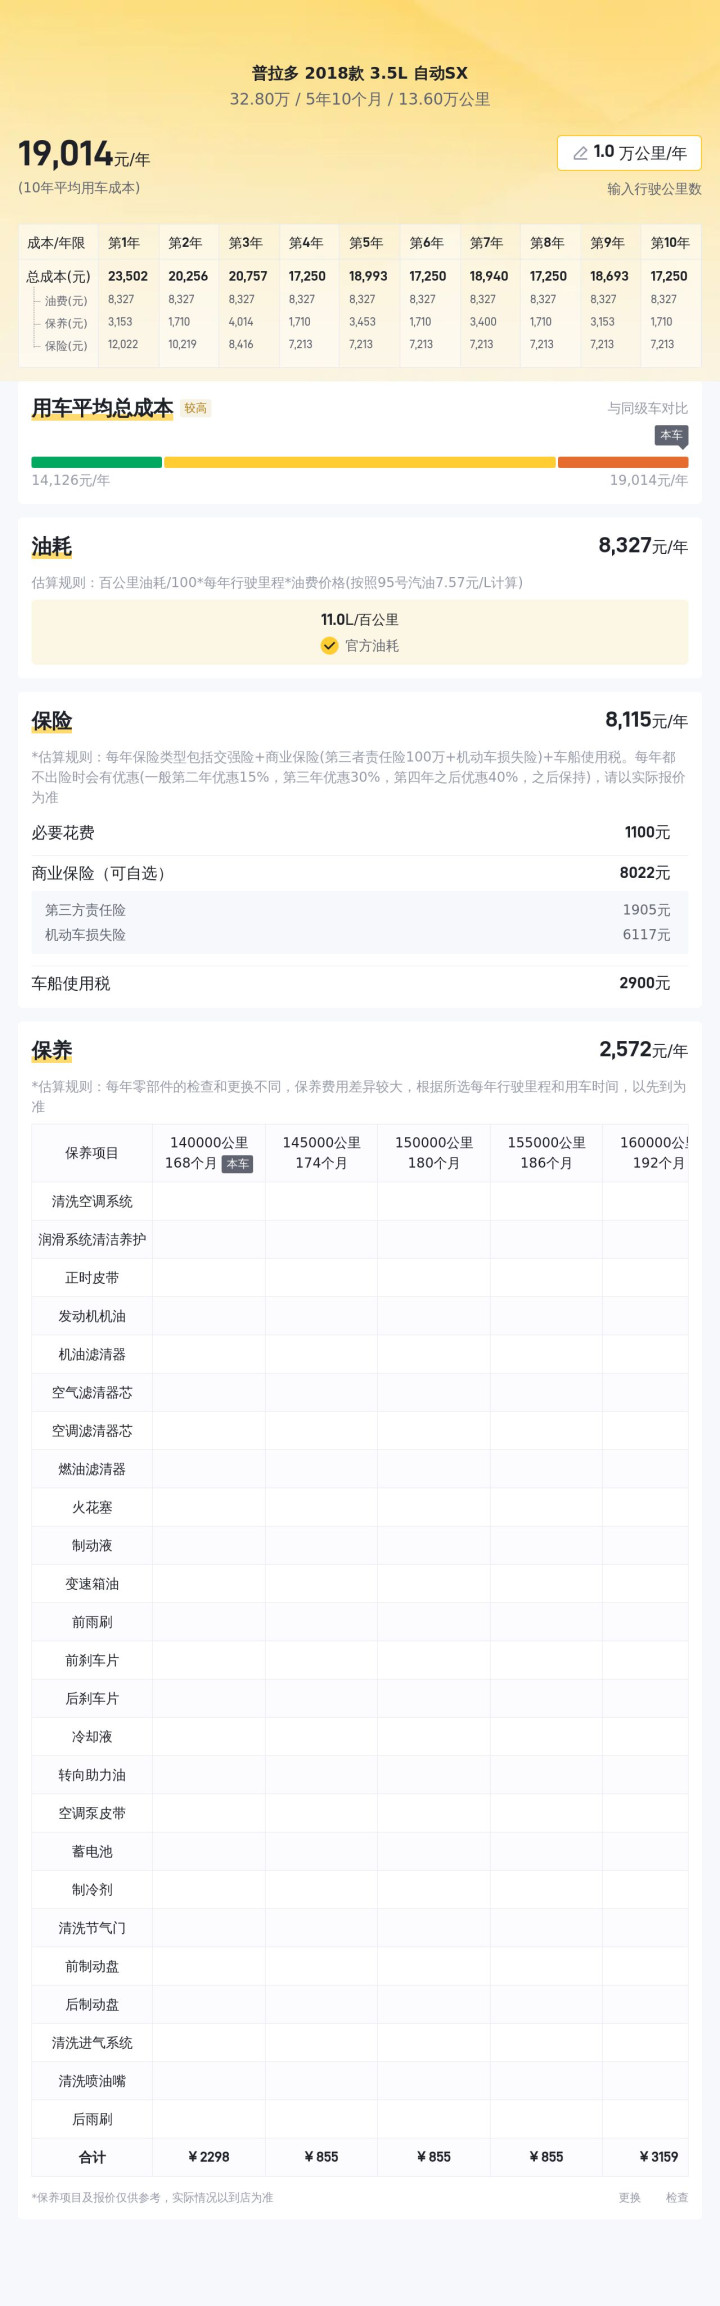The image size is (720, 2306).
Task: Click the 本车 tag in the 140000公里 column
Action: [x=237, y=1164]
